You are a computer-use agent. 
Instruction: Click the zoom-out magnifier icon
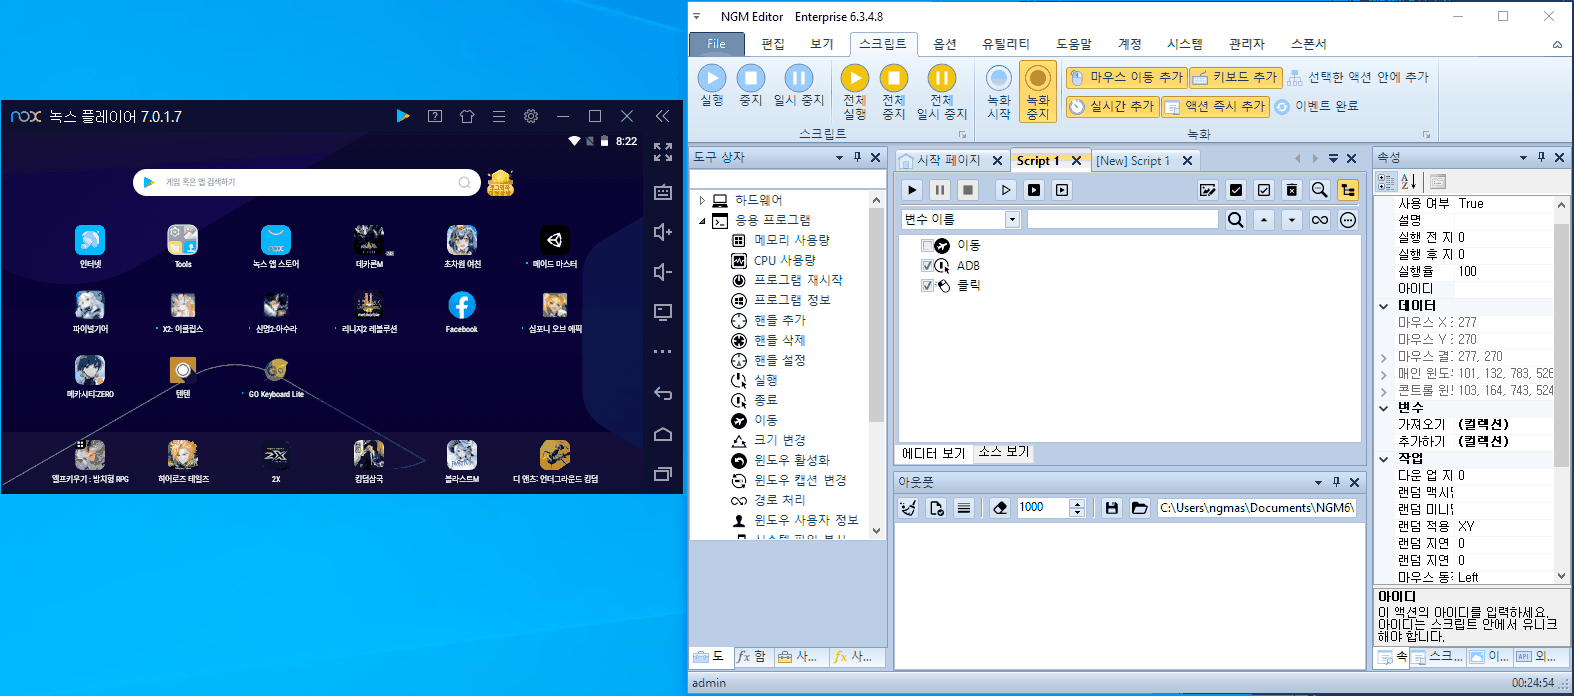tap(1320, 190)
